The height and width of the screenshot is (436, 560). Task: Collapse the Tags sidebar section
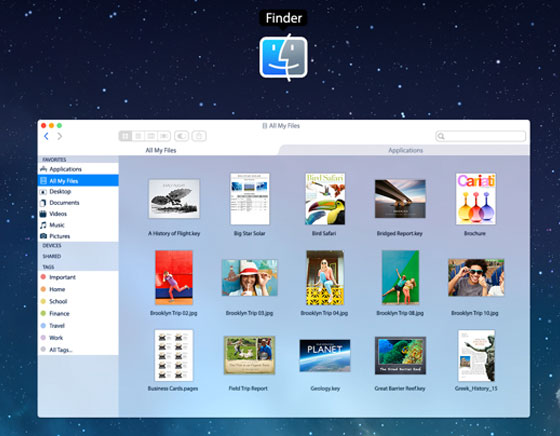(x=48, y=267)
